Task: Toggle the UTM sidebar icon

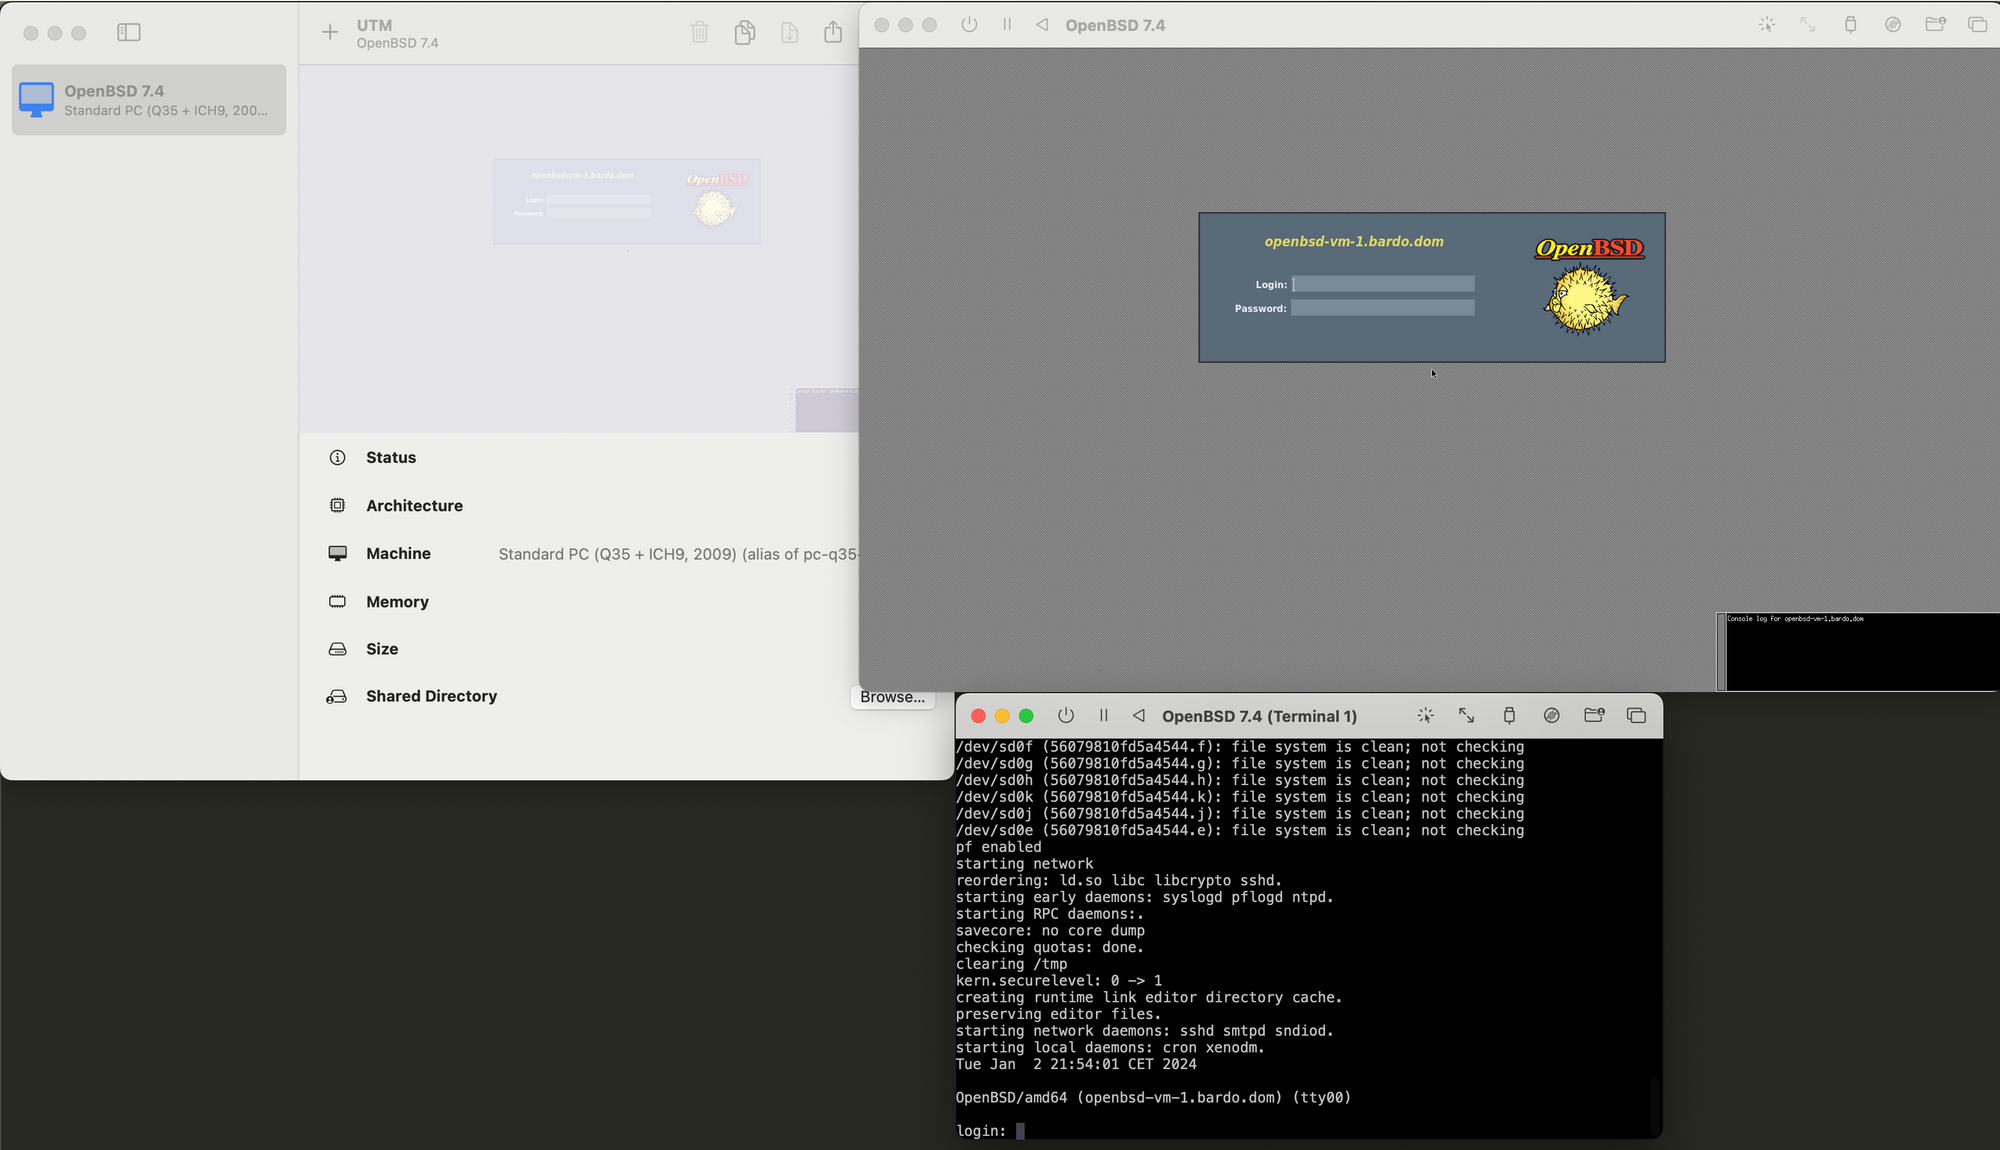Action: [x=129, y=32]
